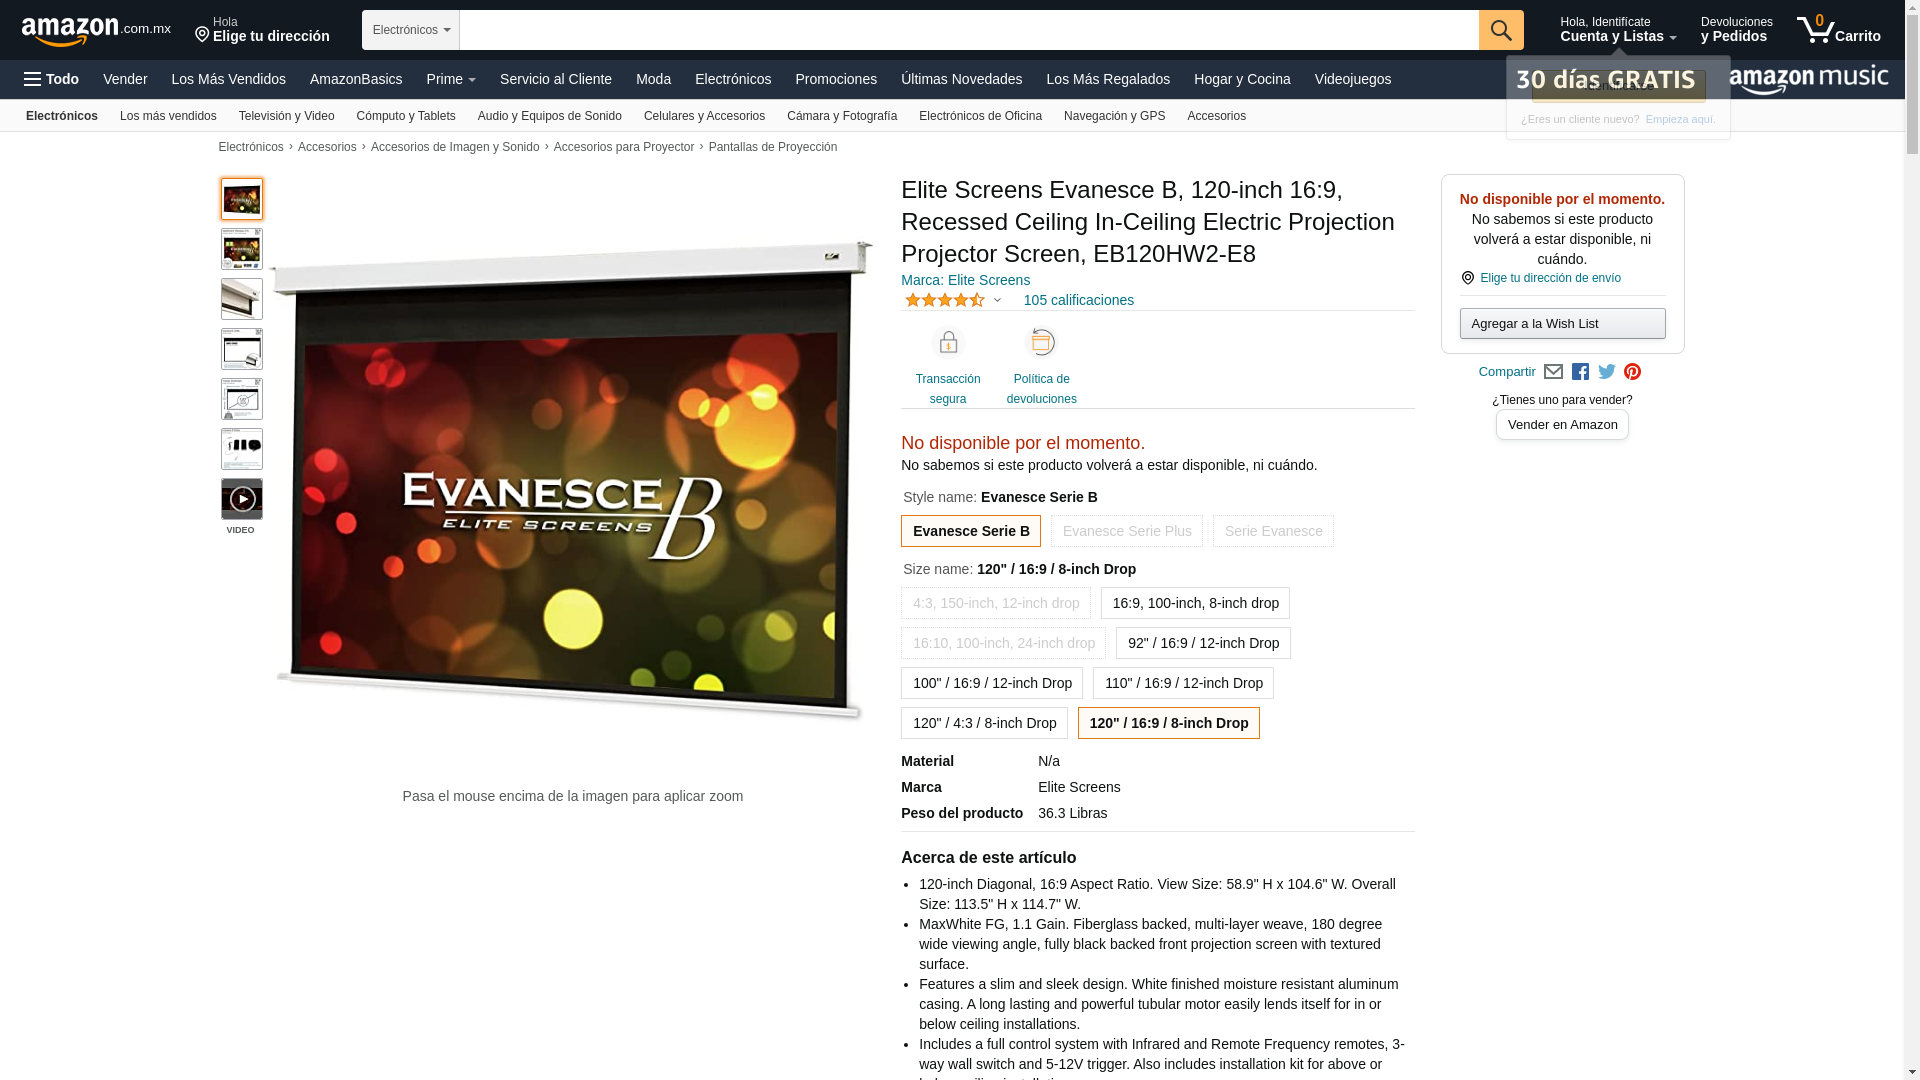
Task: Click the search magnifier button
Action: [x=1500, y=30]
